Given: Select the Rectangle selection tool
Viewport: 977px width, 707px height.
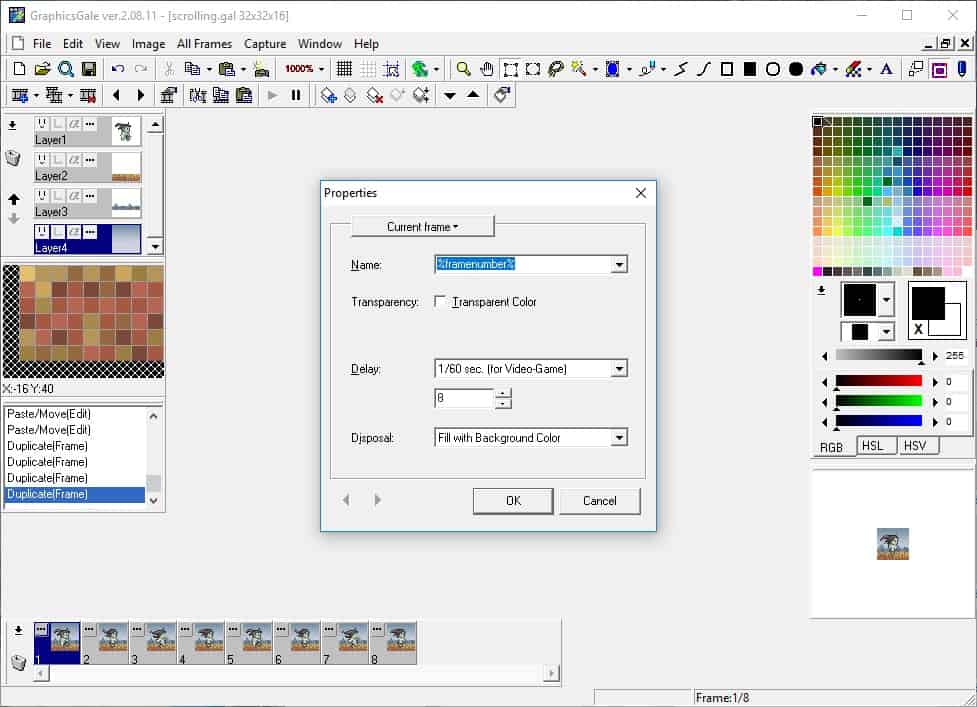Looking at the screenshot, I should [x=510, y=69].
